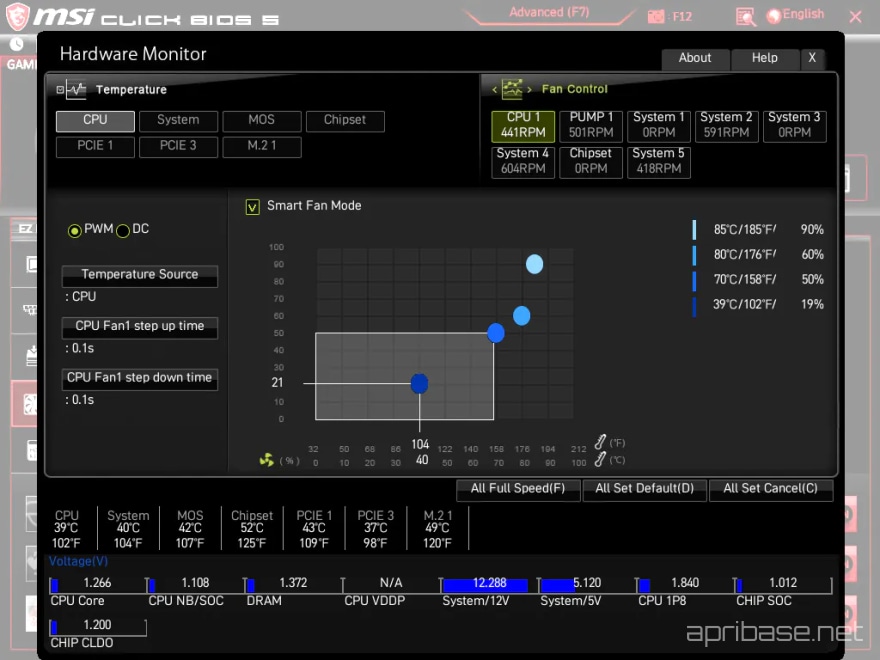Screen dimensions: 880x660
Task: Click the CPU 1P8 1.840 voltage reading
Action: pyautogui.click(x=685, y=583)
